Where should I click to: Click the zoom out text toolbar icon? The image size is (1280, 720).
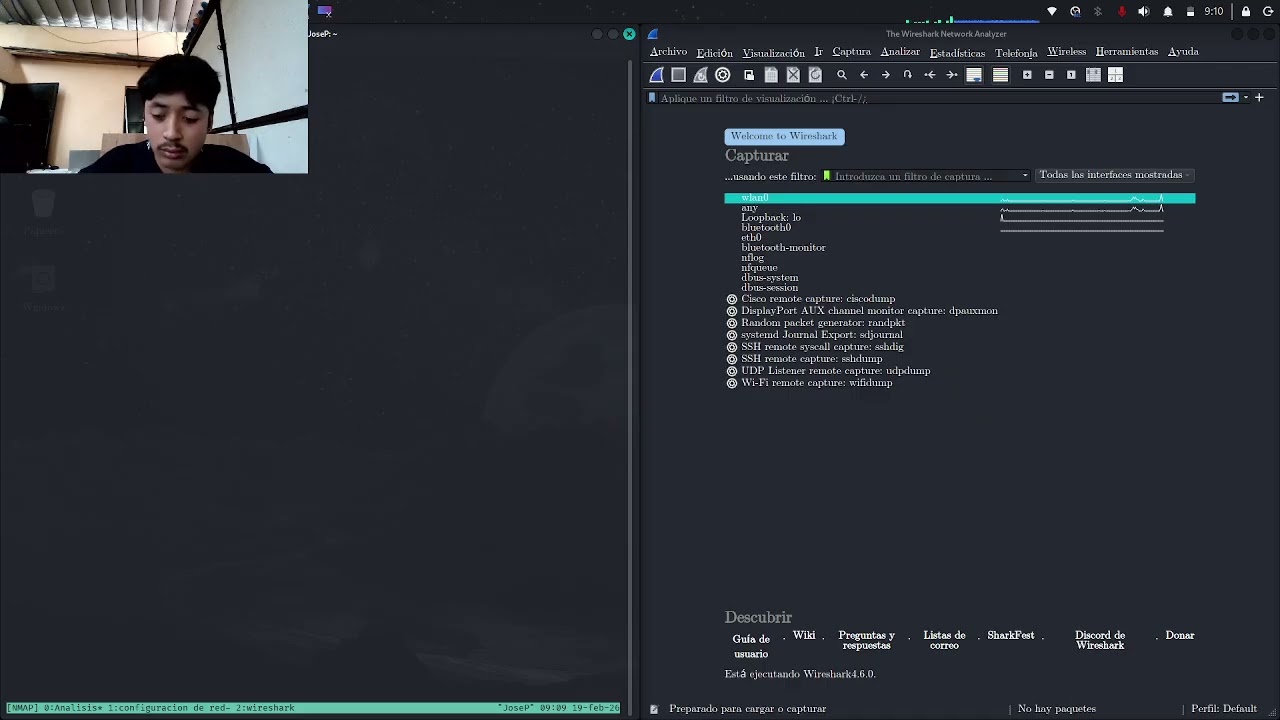click(x=1049, y=75)
